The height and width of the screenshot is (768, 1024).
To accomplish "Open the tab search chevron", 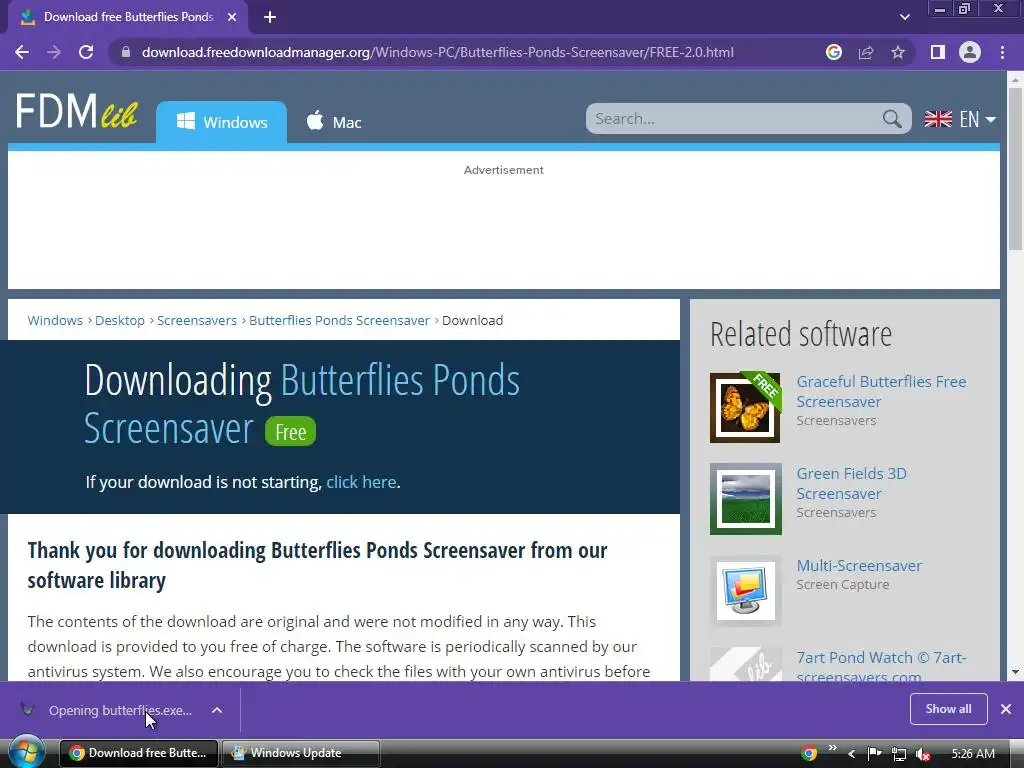I will click(904, 17).
